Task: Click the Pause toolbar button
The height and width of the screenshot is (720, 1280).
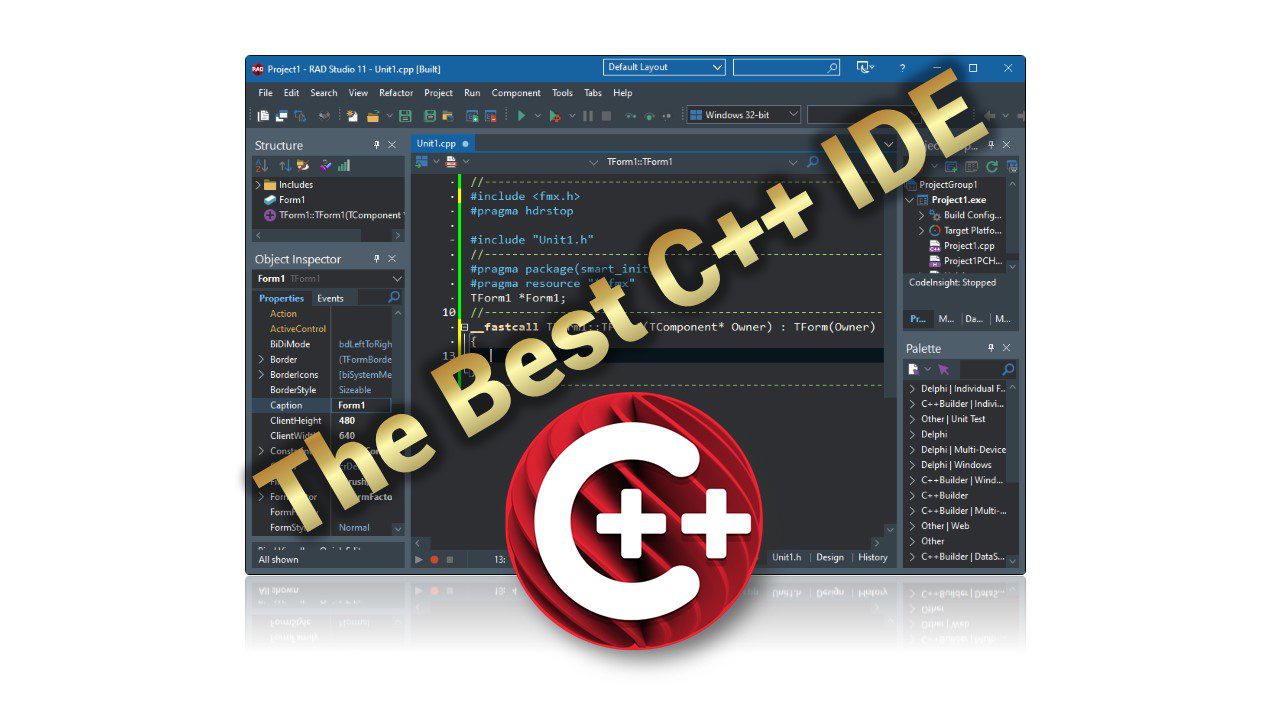Action: tap(587, 116)
